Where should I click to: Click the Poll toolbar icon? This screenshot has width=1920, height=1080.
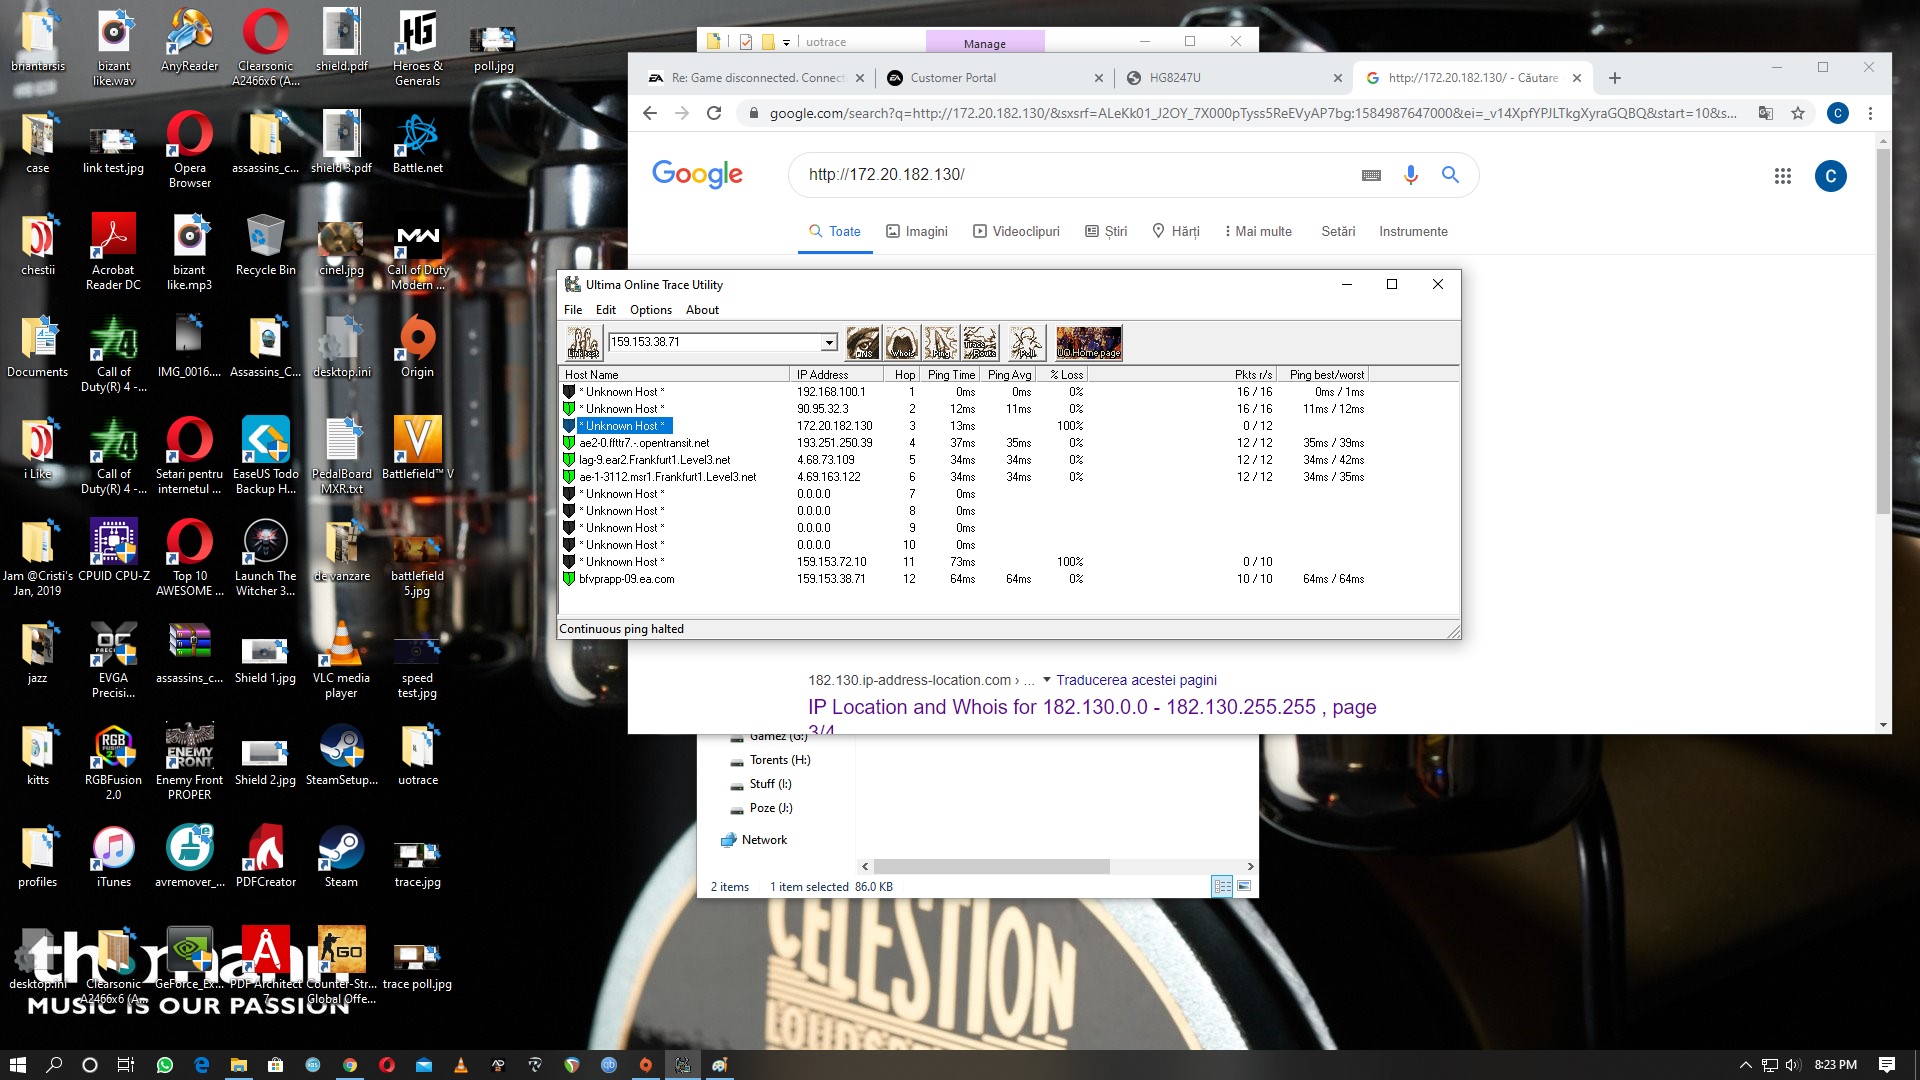[1027, 343]
